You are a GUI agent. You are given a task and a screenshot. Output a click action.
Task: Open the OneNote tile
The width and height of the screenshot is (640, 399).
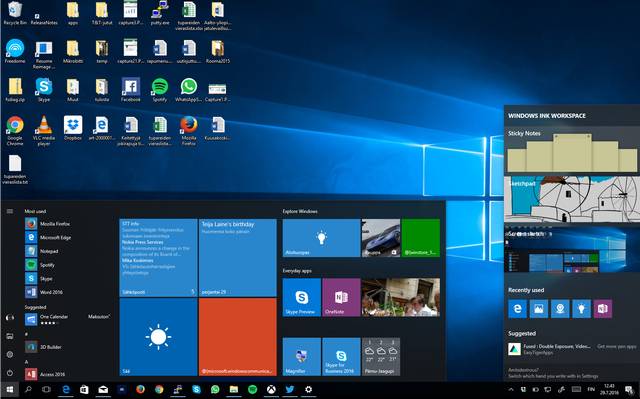point(341,297)
